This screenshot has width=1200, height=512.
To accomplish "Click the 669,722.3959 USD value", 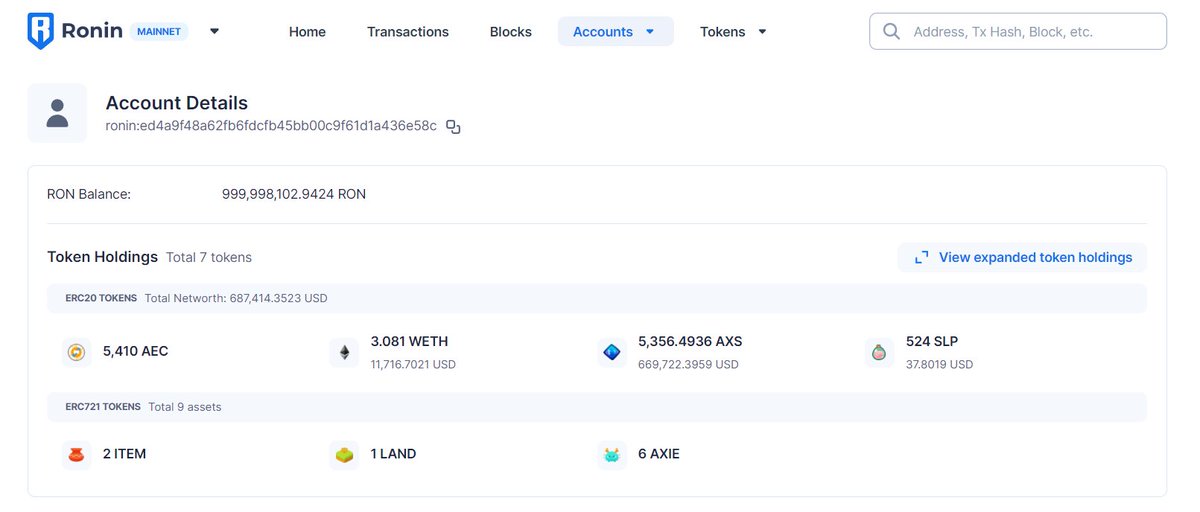I will tap(688, 365).
